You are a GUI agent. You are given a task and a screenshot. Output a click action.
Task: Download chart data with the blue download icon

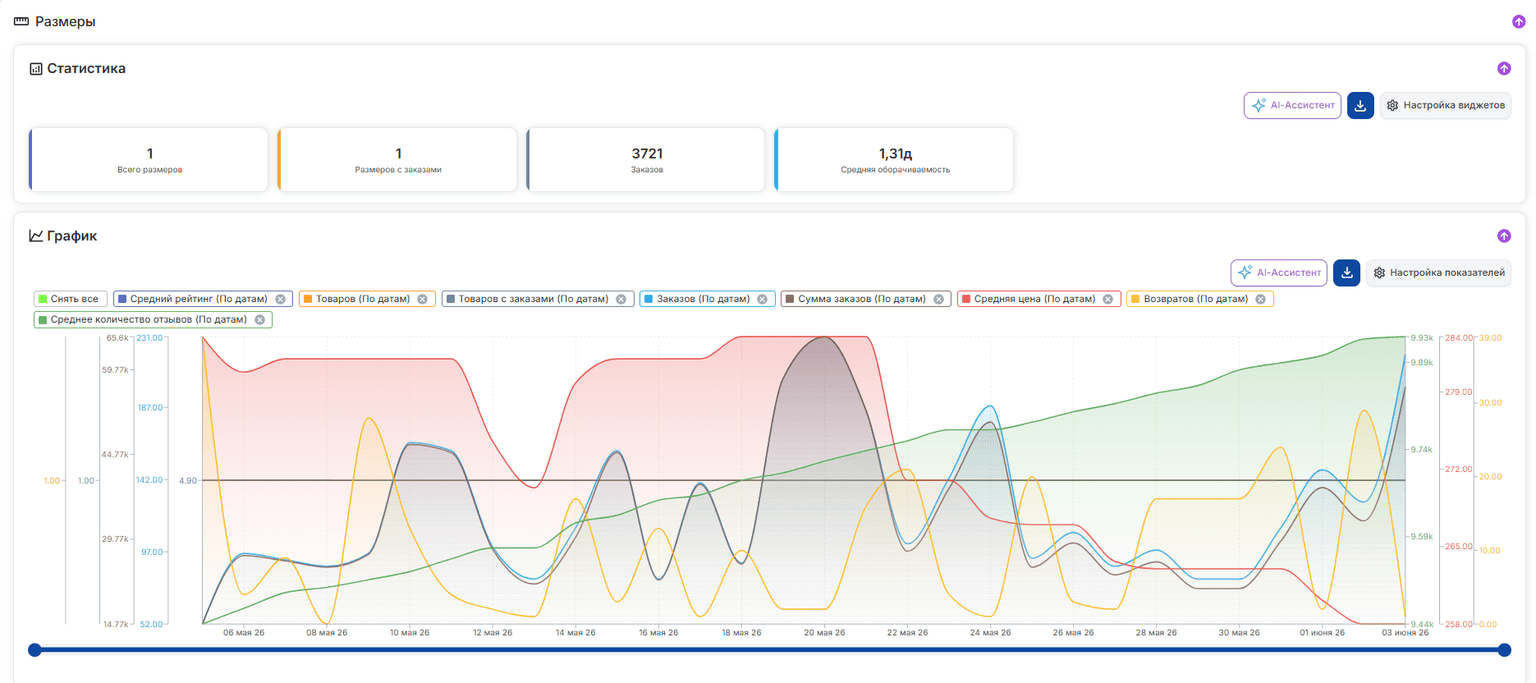[x=1346, y=273]
